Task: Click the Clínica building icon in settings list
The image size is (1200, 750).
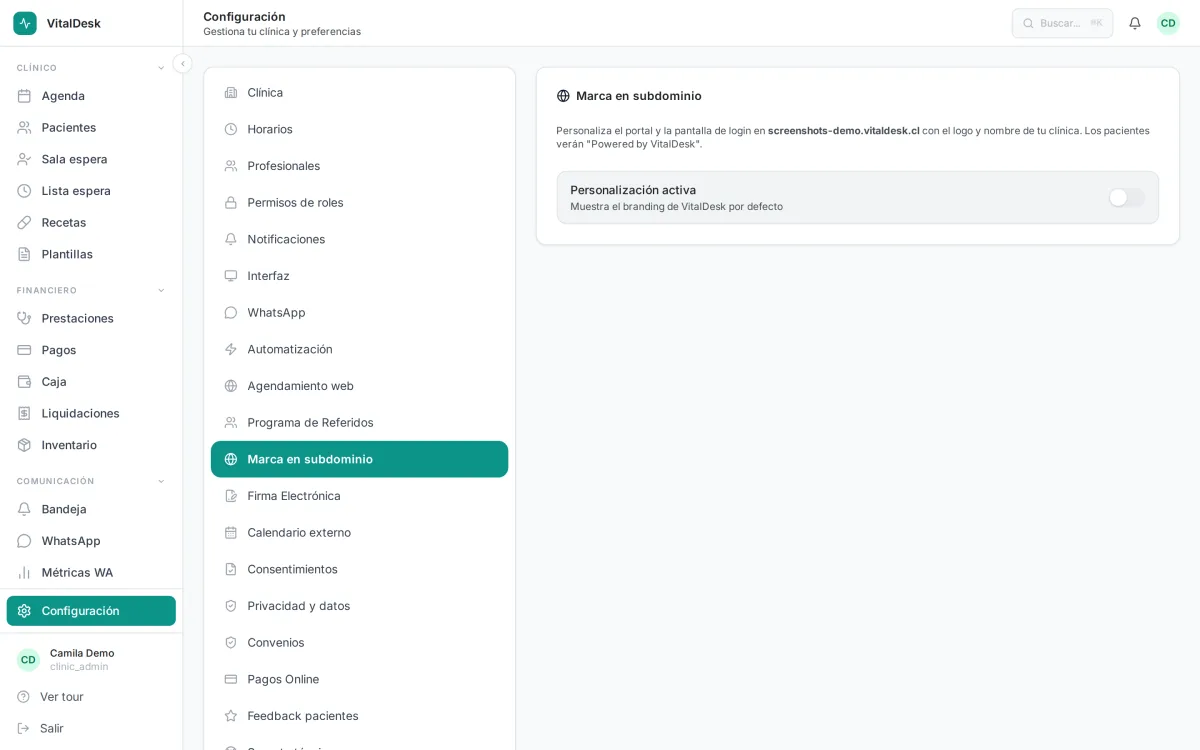Action: click(231, 92)
